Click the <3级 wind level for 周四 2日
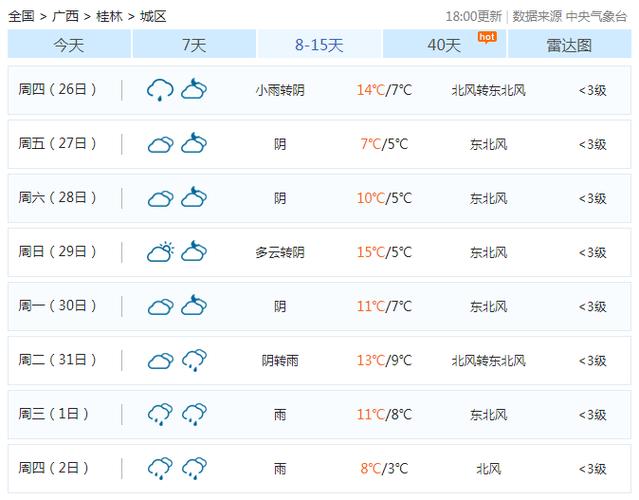Viewport: 639px width, 500px height. 593,469
